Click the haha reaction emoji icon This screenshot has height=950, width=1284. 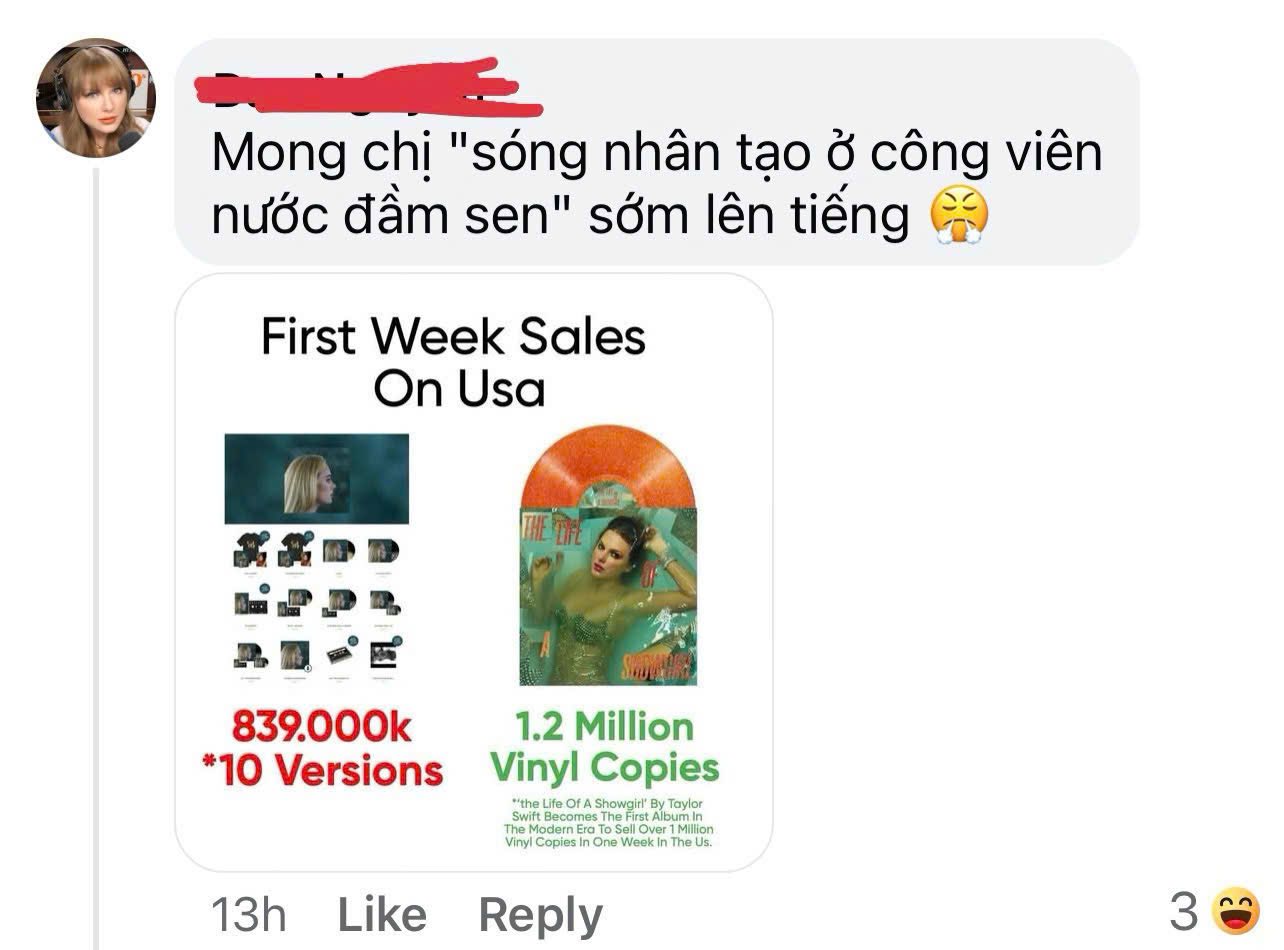[x=1236, y=911]
